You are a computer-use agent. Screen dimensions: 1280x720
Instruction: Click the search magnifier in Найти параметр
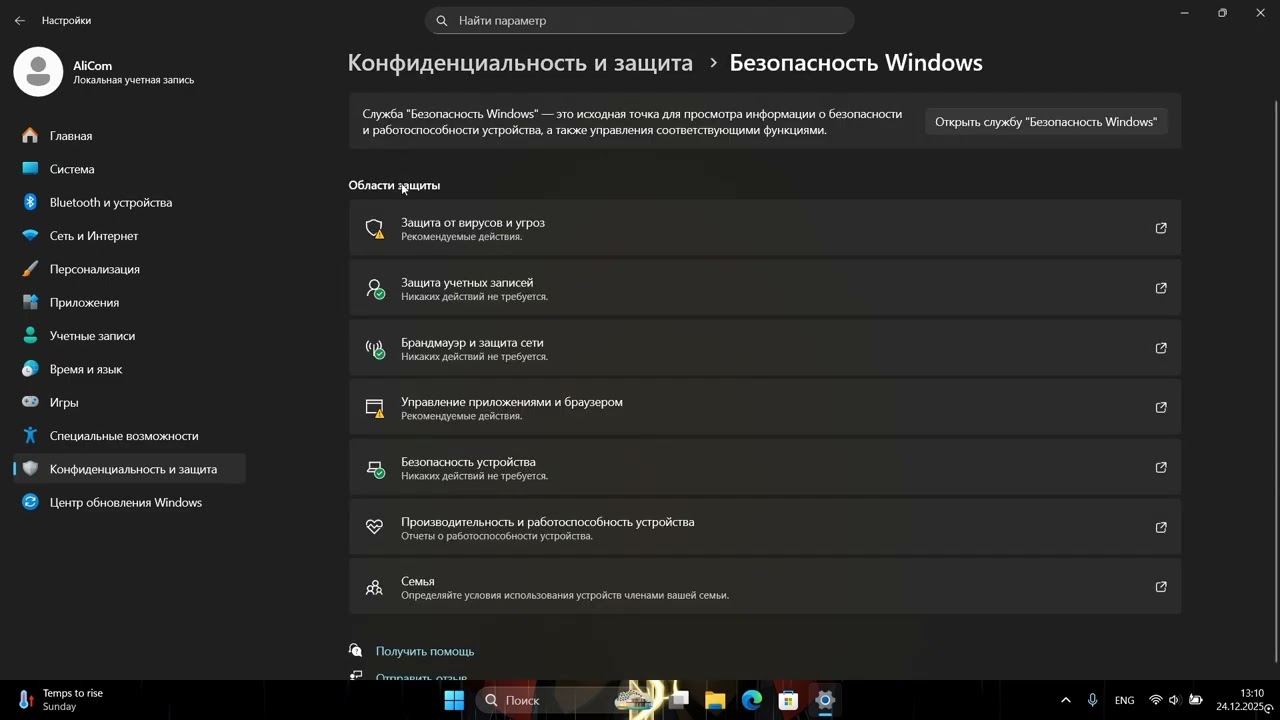pyautogui.click(x=442, y=20)
